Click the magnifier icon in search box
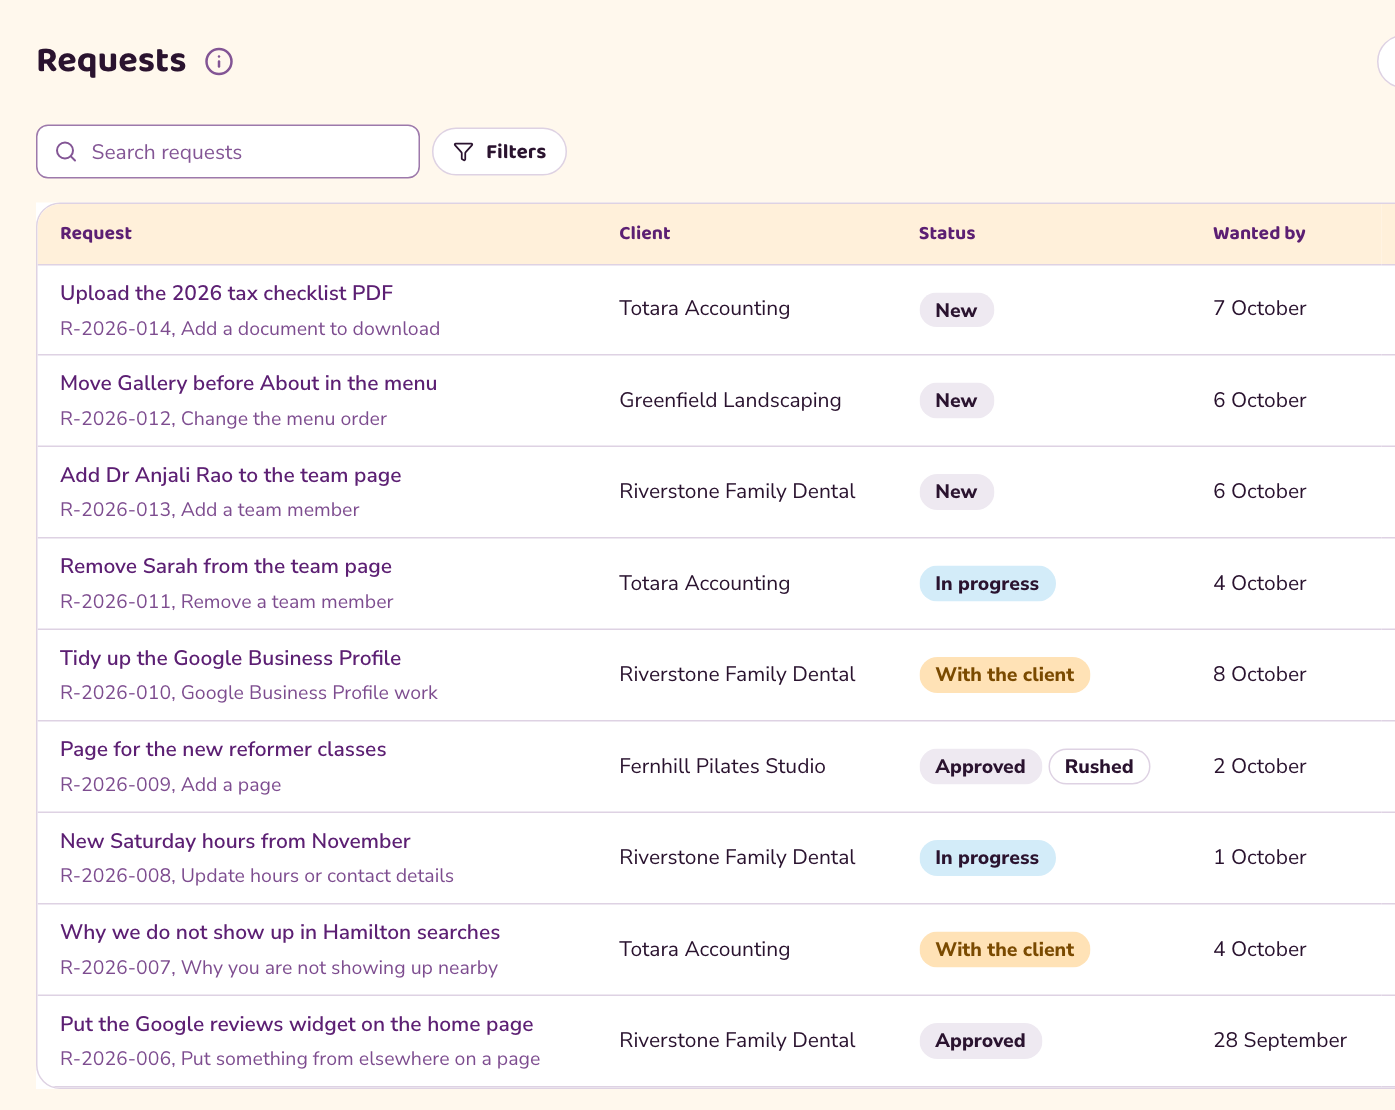Screen dimensions: 1395x1110 66,152
